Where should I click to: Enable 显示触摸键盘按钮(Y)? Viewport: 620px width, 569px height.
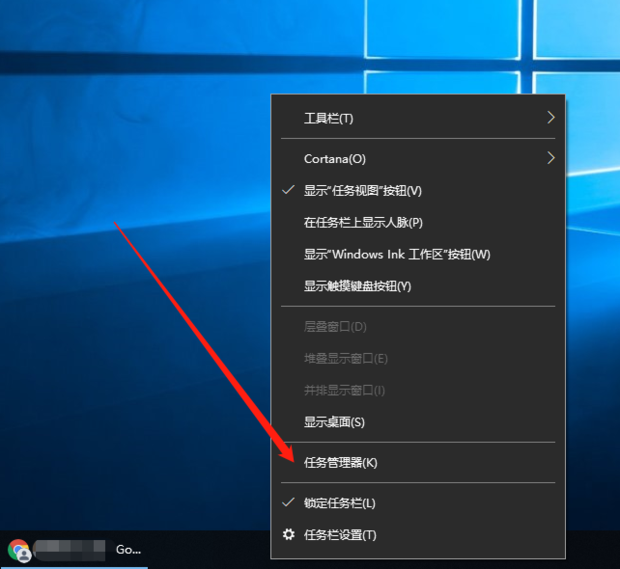(418, 286)
